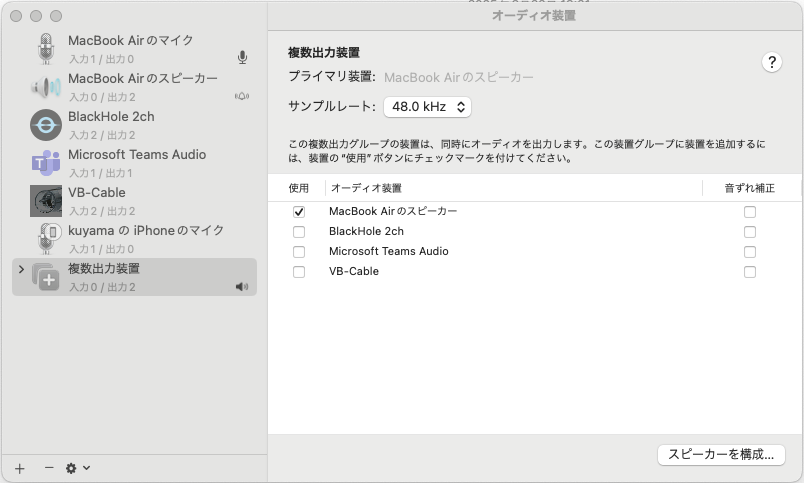Open help with the question mark button
Screen dimensions: 804x483
pyautogui.click(x=772, y=62)
